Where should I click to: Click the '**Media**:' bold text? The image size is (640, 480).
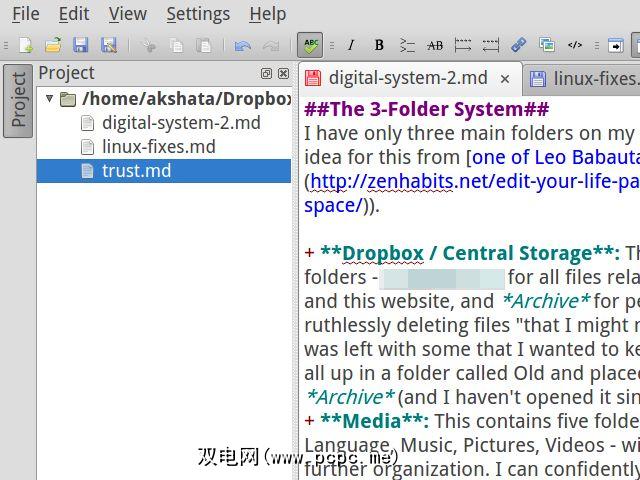pos(375,422)
